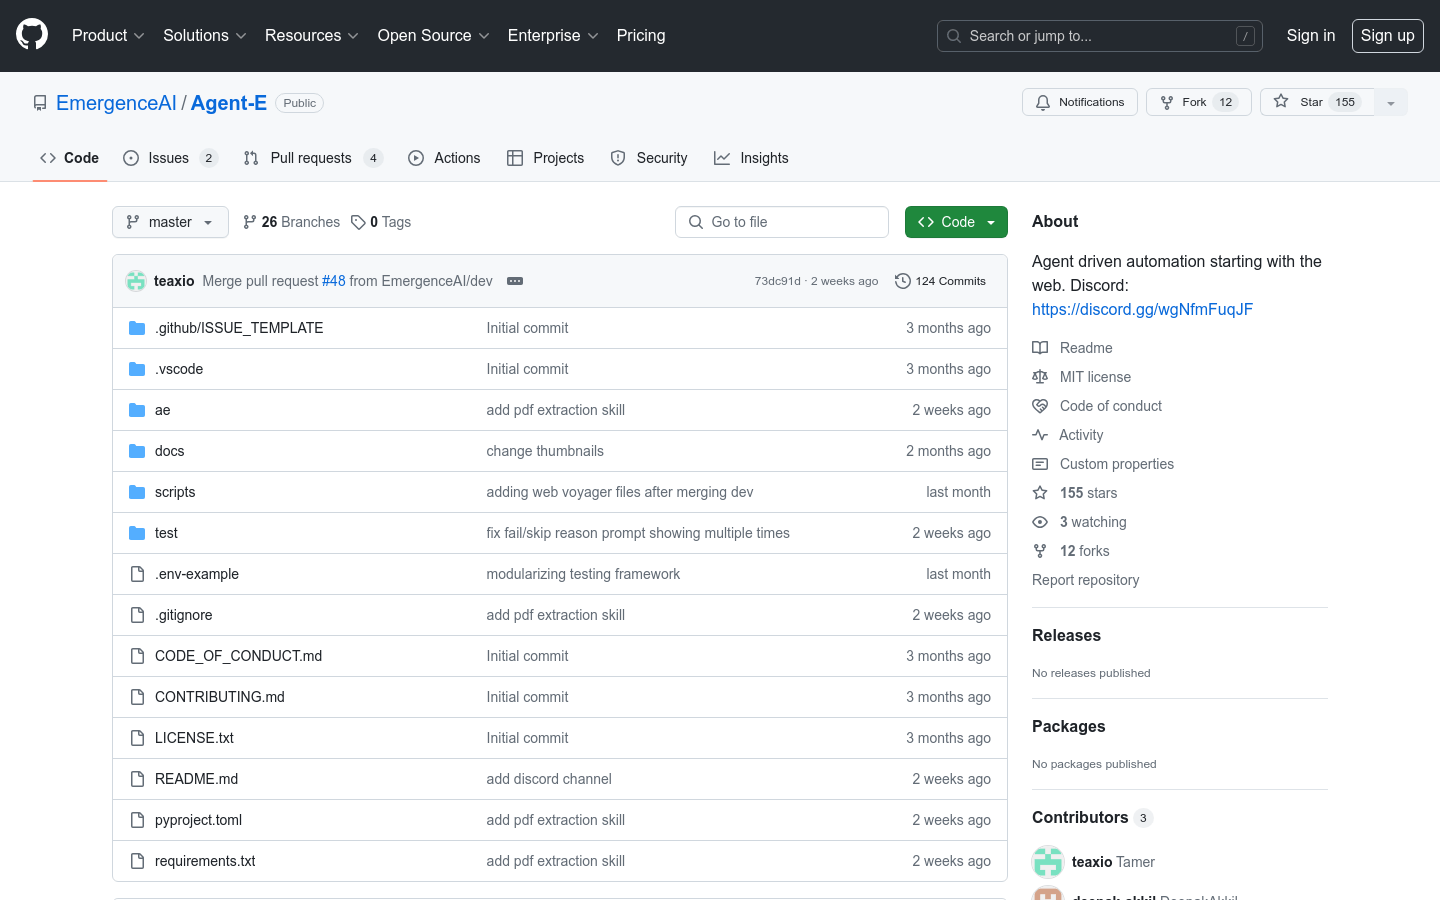Open the scripts folder
The height and width of the screenshot is (900, 1440).
175,492
